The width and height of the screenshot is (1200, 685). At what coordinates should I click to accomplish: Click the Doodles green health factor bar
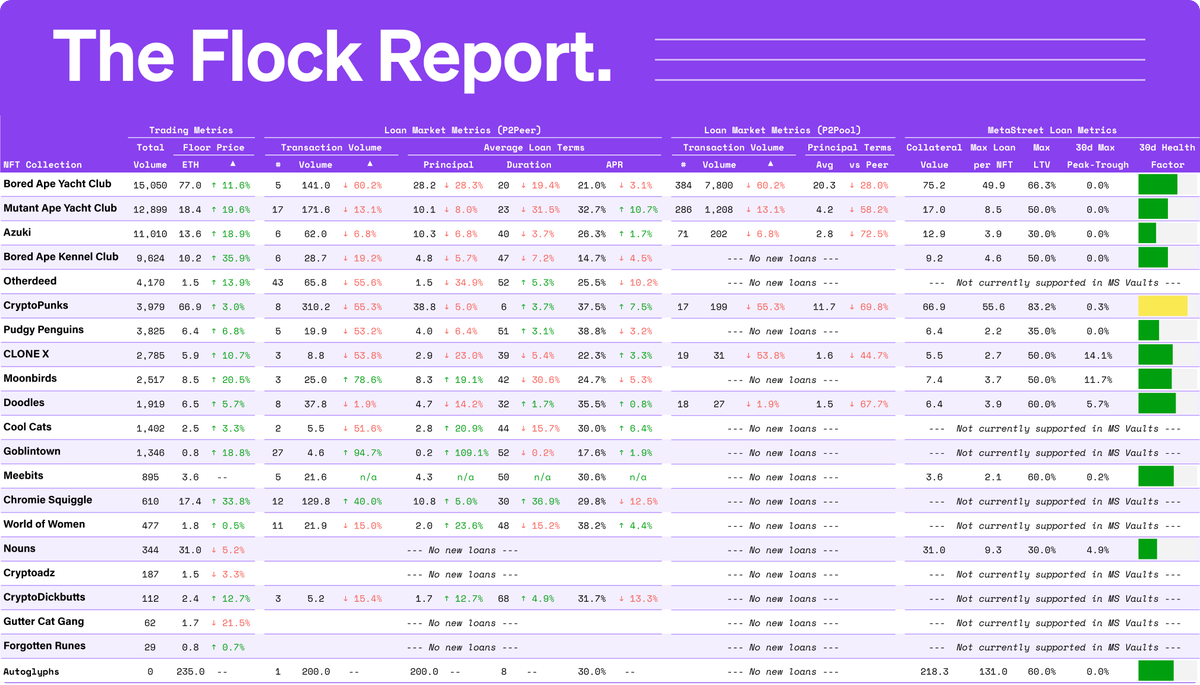1158,403
